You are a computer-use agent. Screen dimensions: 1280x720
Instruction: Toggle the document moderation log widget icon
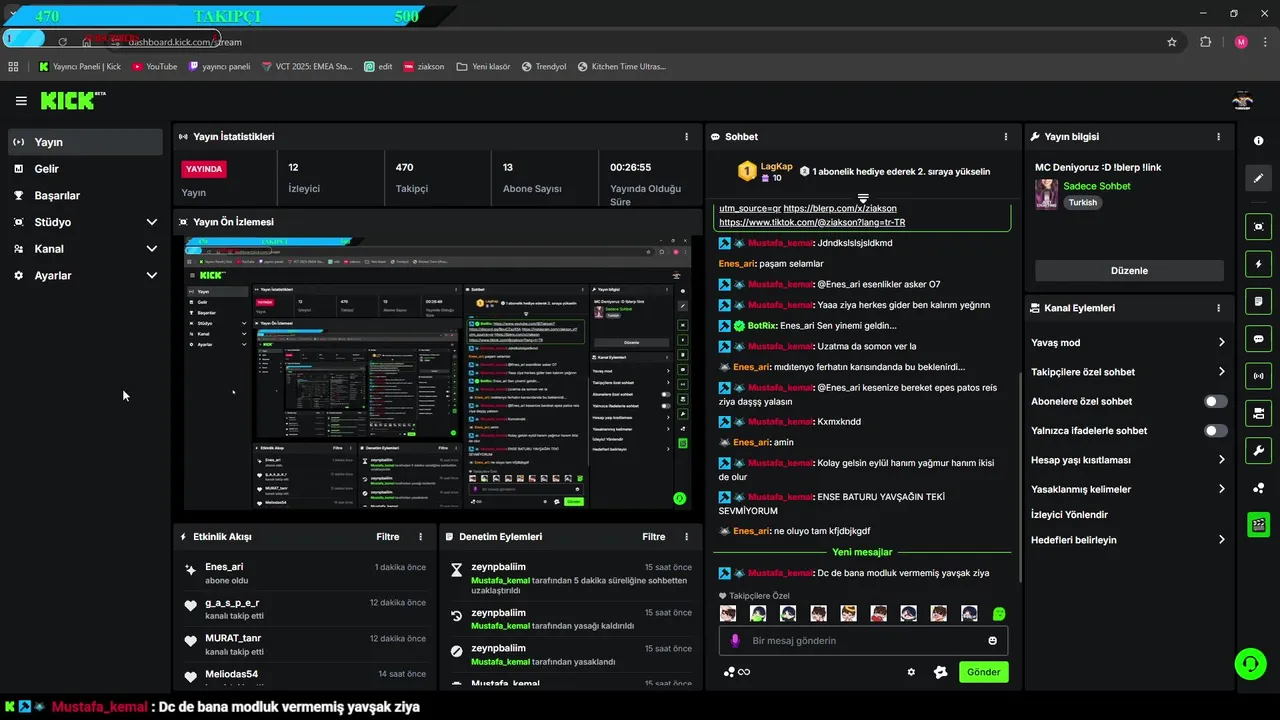tap(1259, 301)
